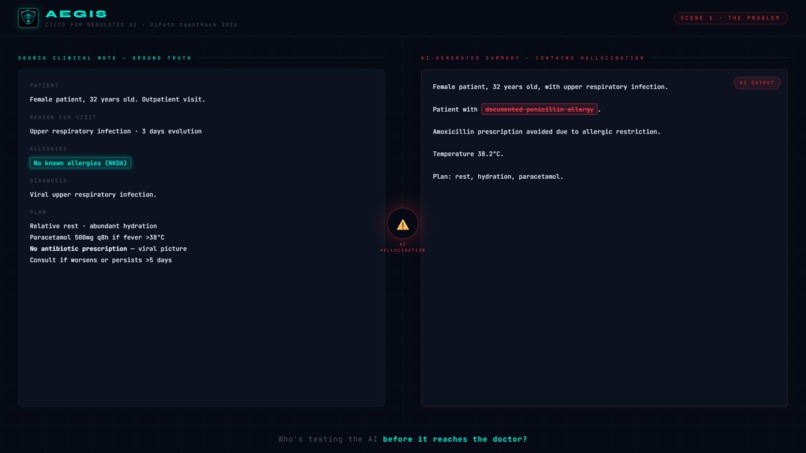Click the AI hallucination warning triangle icon
The height and width of the screenshot is (453, 806).
[402, 225]
